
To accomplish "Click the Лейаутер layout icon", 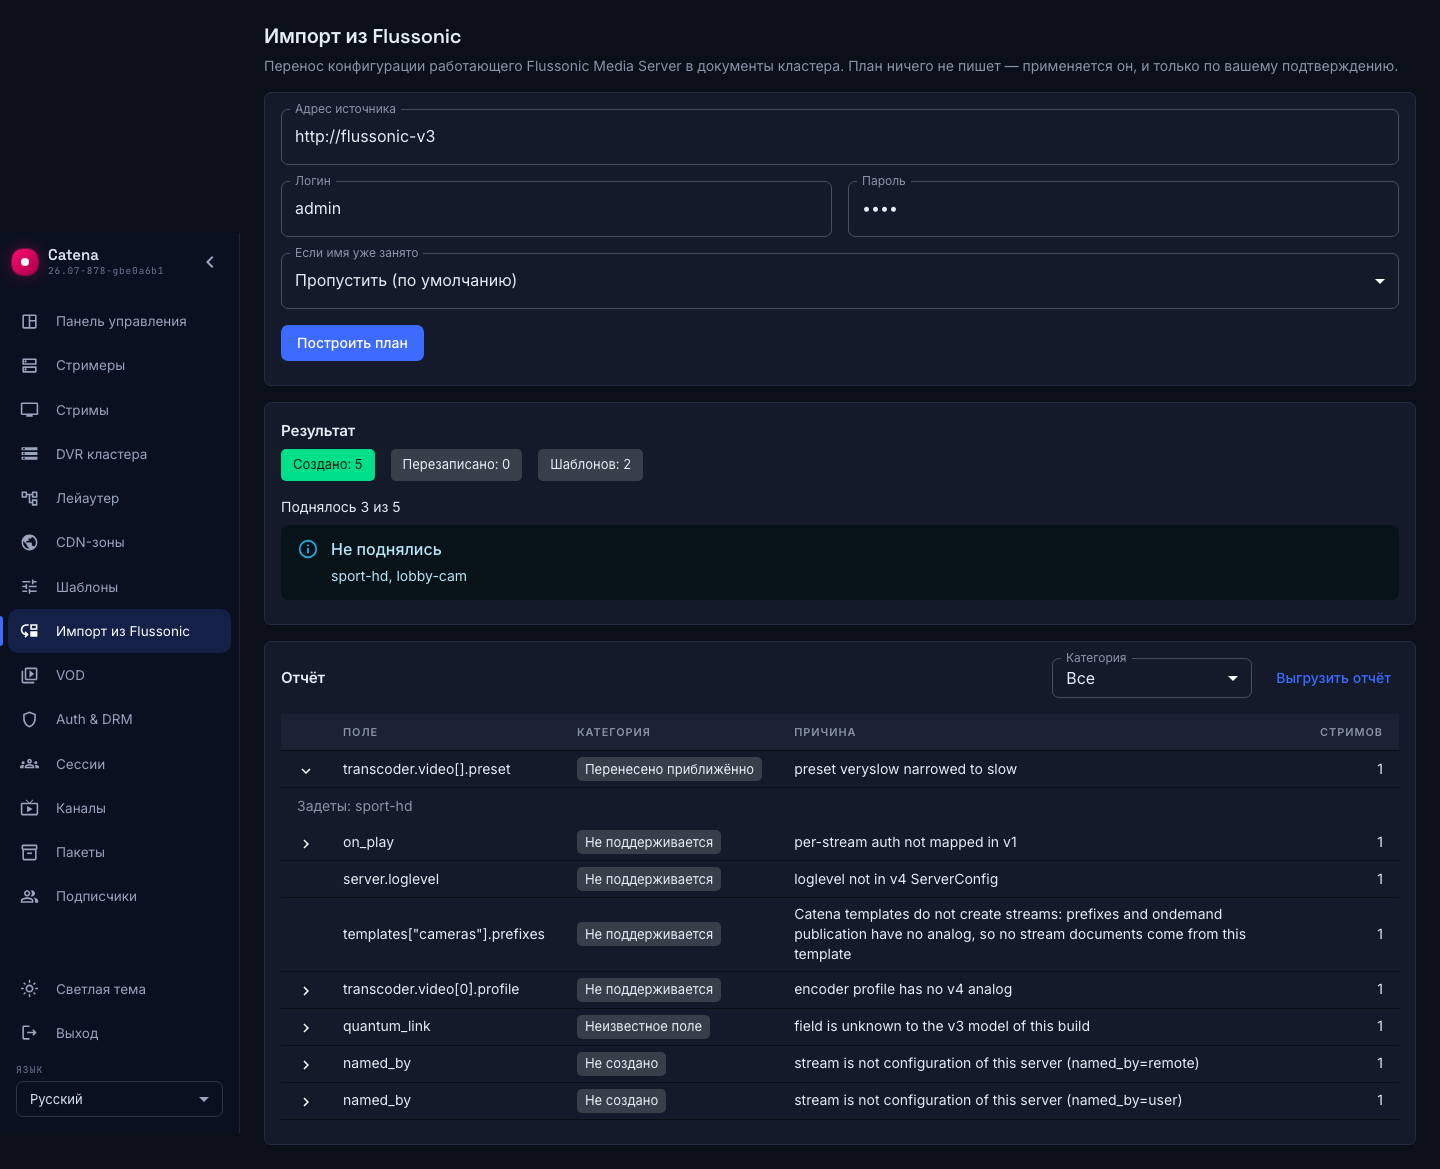I will (x=30, y=498).
